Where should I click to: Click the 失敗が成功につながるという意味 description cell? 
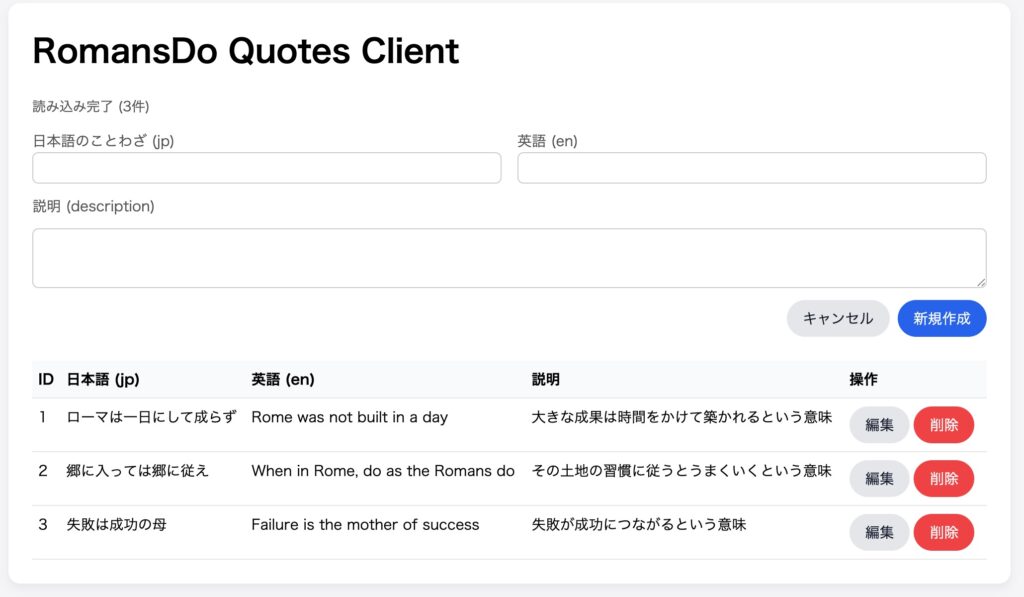[639, 524]
